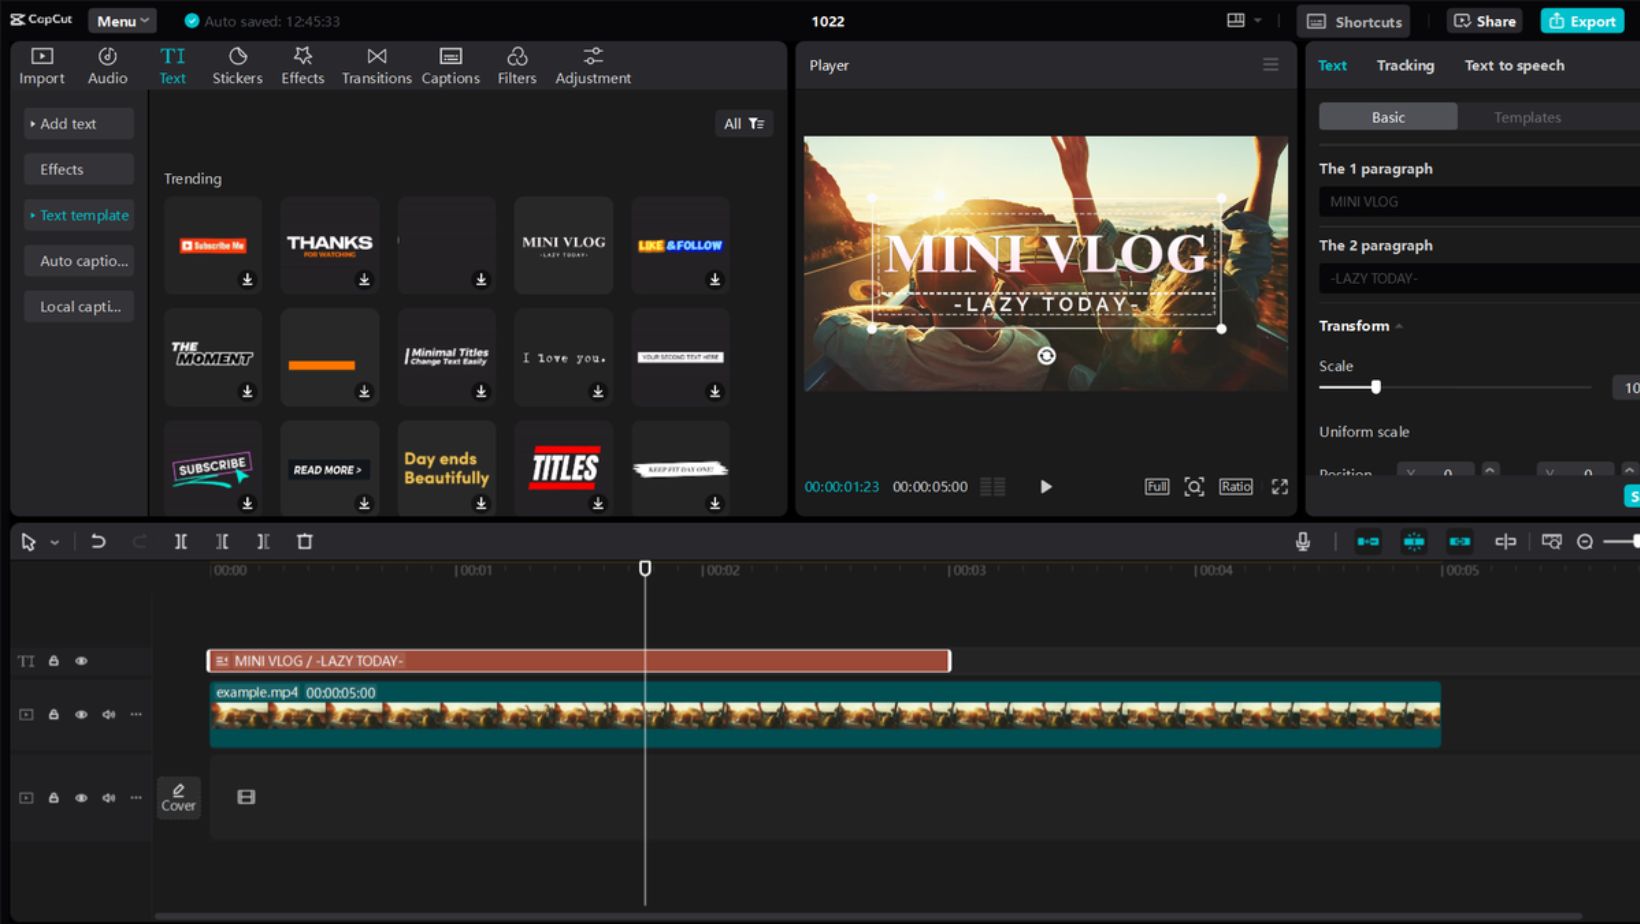Open the selection tool dropdown arrow

[x=55, y=542]
